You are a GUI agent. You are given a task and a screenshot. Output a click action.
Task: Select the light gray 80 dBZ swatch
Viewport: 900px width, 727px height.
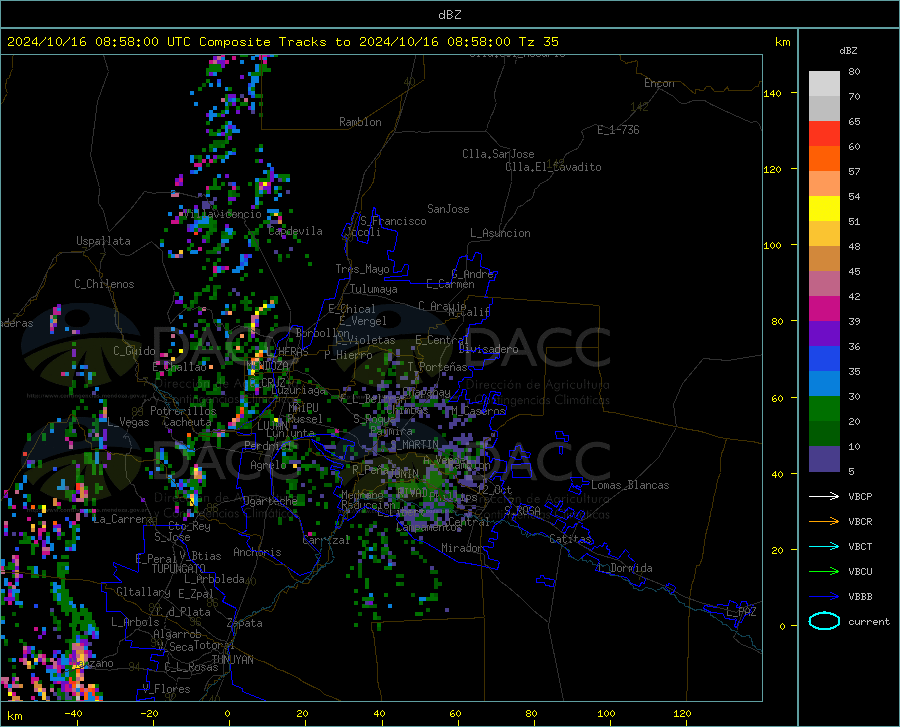[824, 84]
